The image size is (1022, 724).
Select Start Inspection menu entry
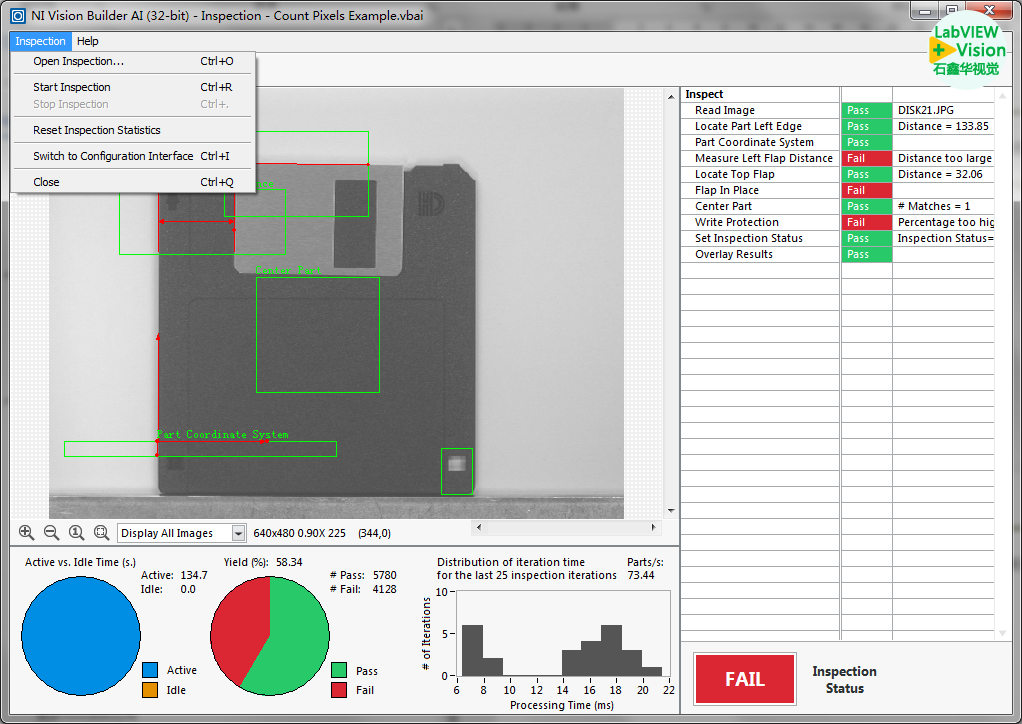(x=72, y=87)
